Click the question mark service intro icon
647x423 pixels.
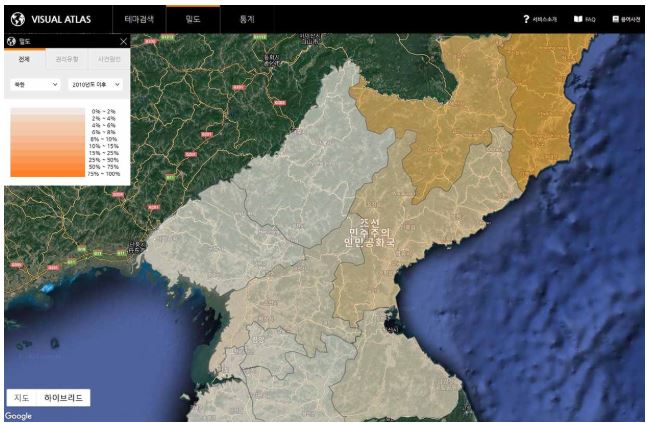tap(526, 19)
